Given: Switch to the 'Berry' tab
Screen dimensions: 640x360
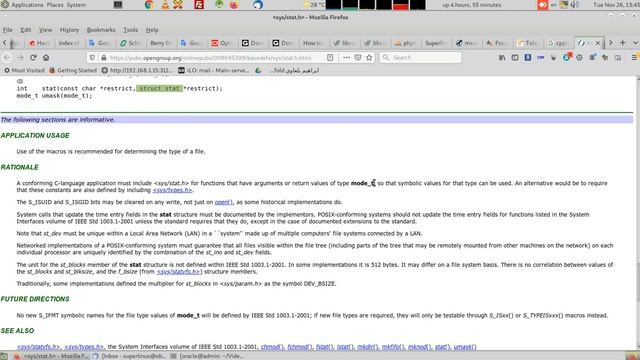Looking at the screenshot, I should click(160, 43).
